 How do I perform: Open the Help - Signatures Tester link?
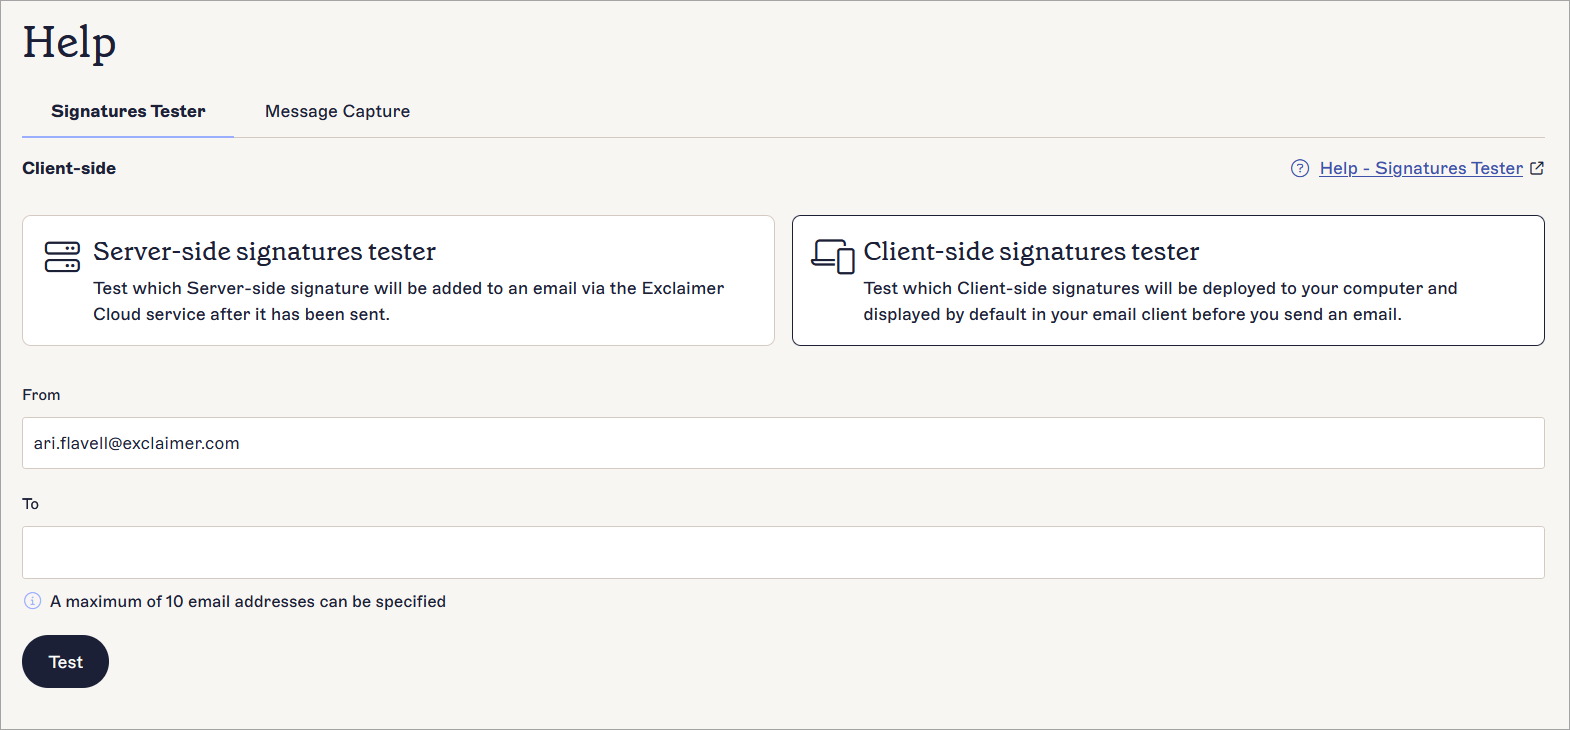tap(1421, 168)
